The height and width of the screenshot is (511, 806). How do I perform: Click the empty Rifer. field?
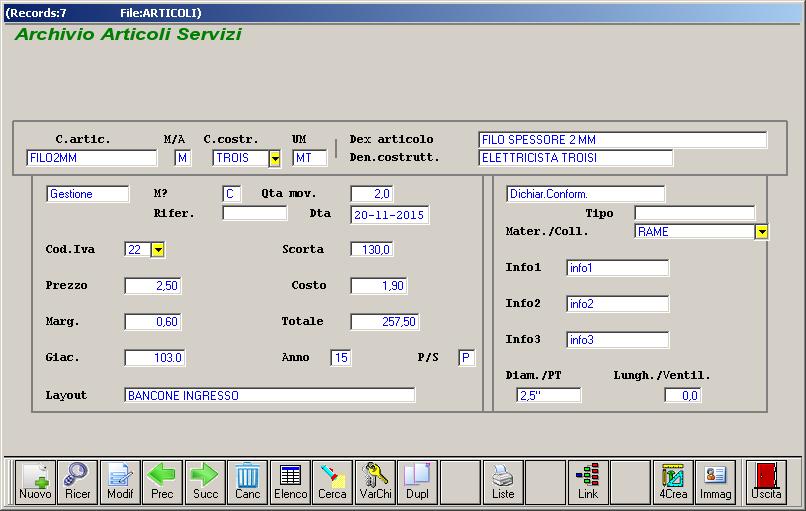(254, 213)
